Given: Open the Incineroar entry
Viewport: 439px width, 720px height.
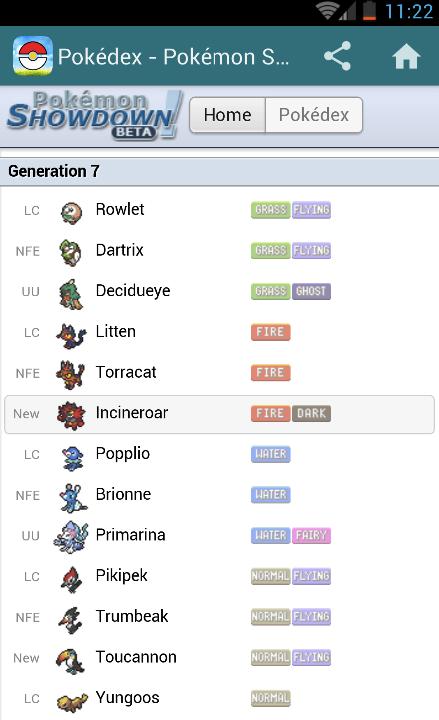Looking at the screenshot, I should click(220, 414).
